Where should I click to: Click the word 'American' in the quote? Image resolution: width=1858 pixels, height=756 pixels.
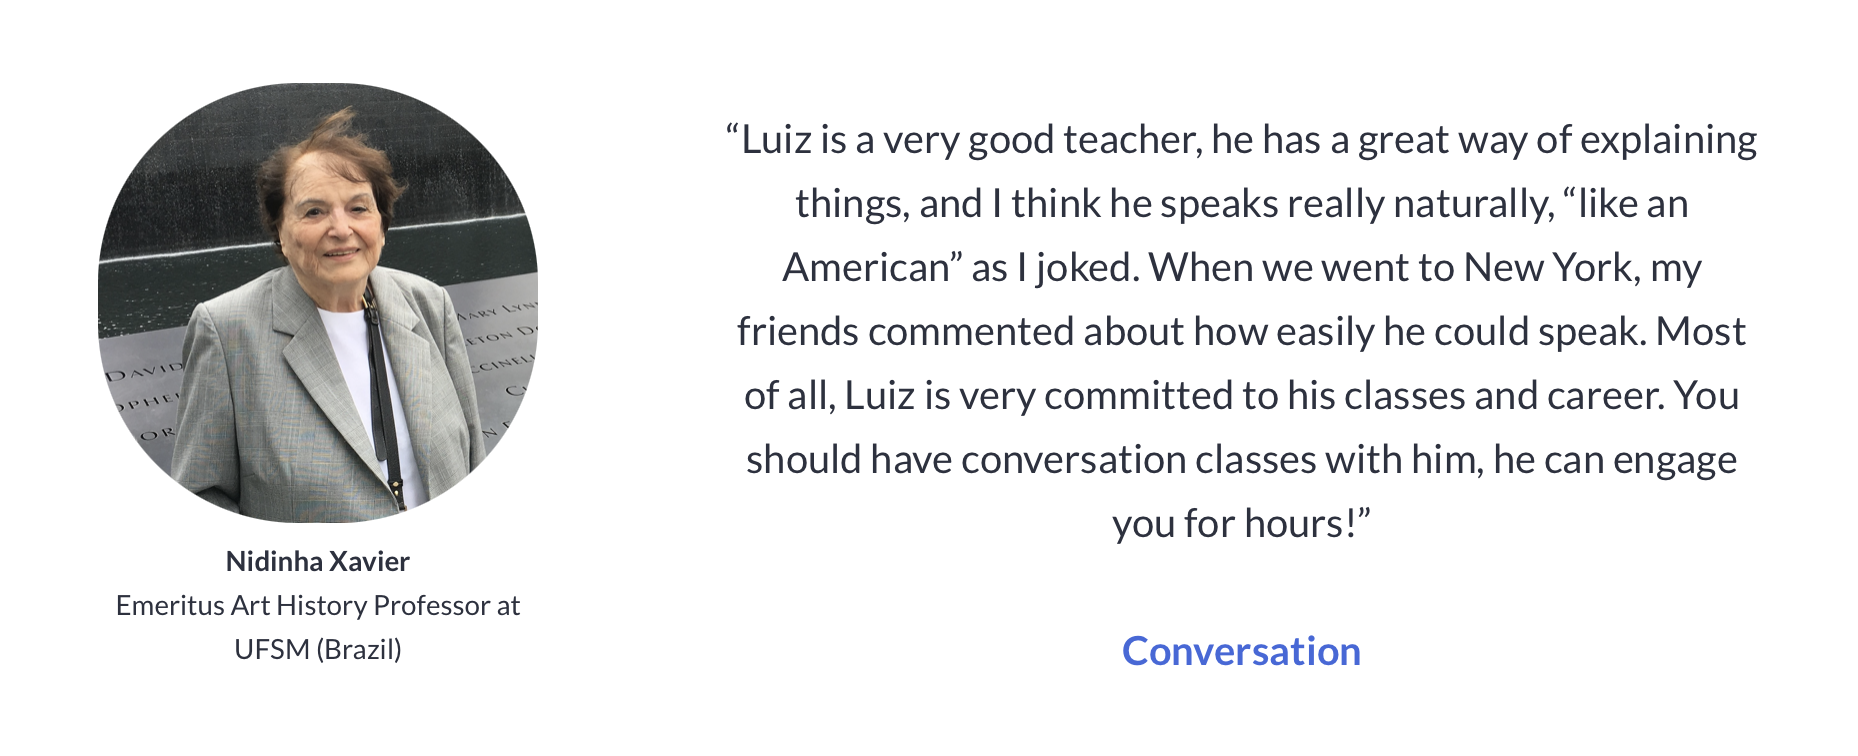(866, 268)
